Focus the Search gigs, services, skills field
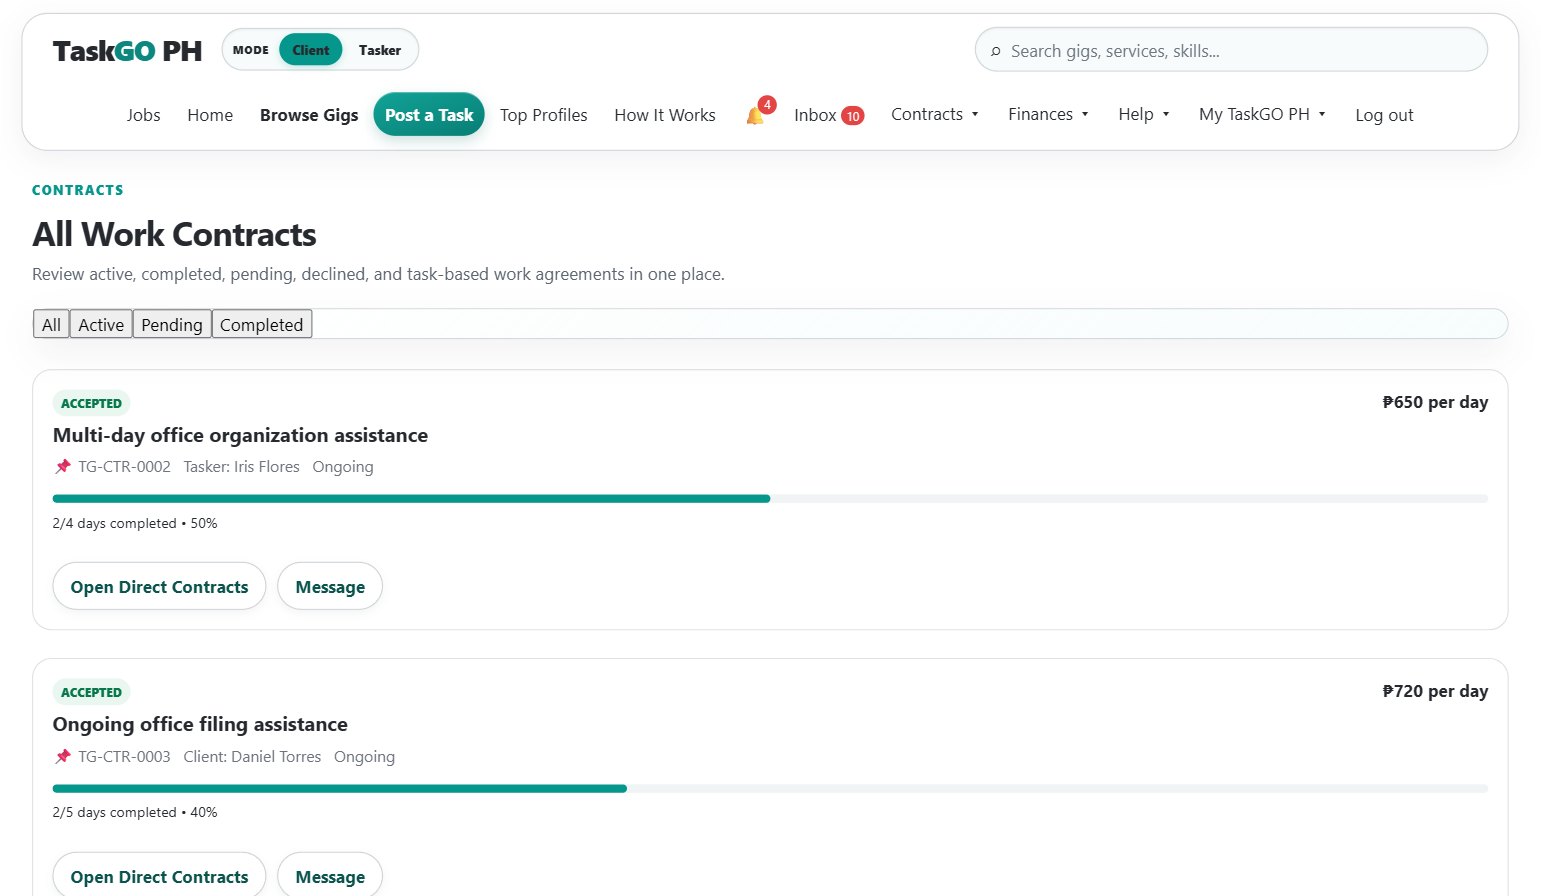The height and width of the screenshot is (896, 1541). pos(1231,50)
